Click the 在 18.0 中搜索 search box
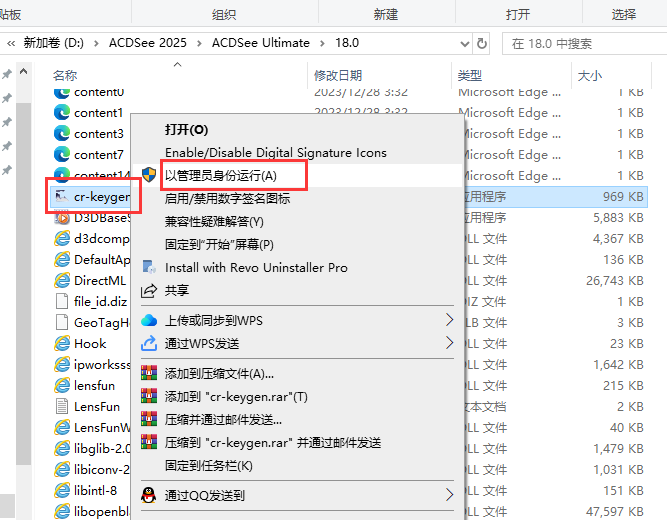 click(584, 43)
